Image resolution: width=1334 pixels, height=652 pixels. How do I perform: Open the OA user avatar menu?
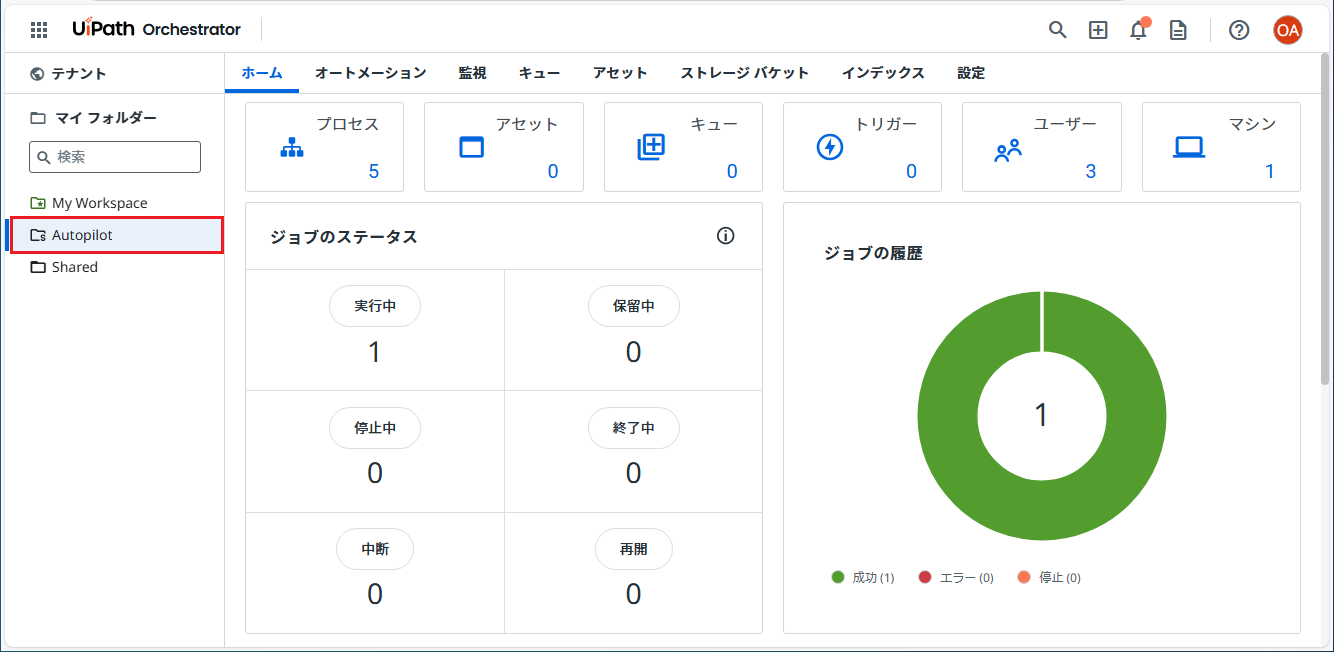point(1288,30)
